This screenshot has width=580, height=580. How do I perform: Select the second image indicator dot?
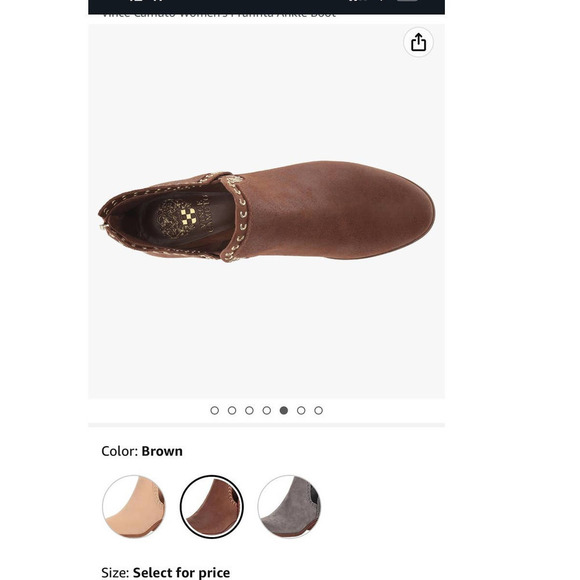pos(232,410)
